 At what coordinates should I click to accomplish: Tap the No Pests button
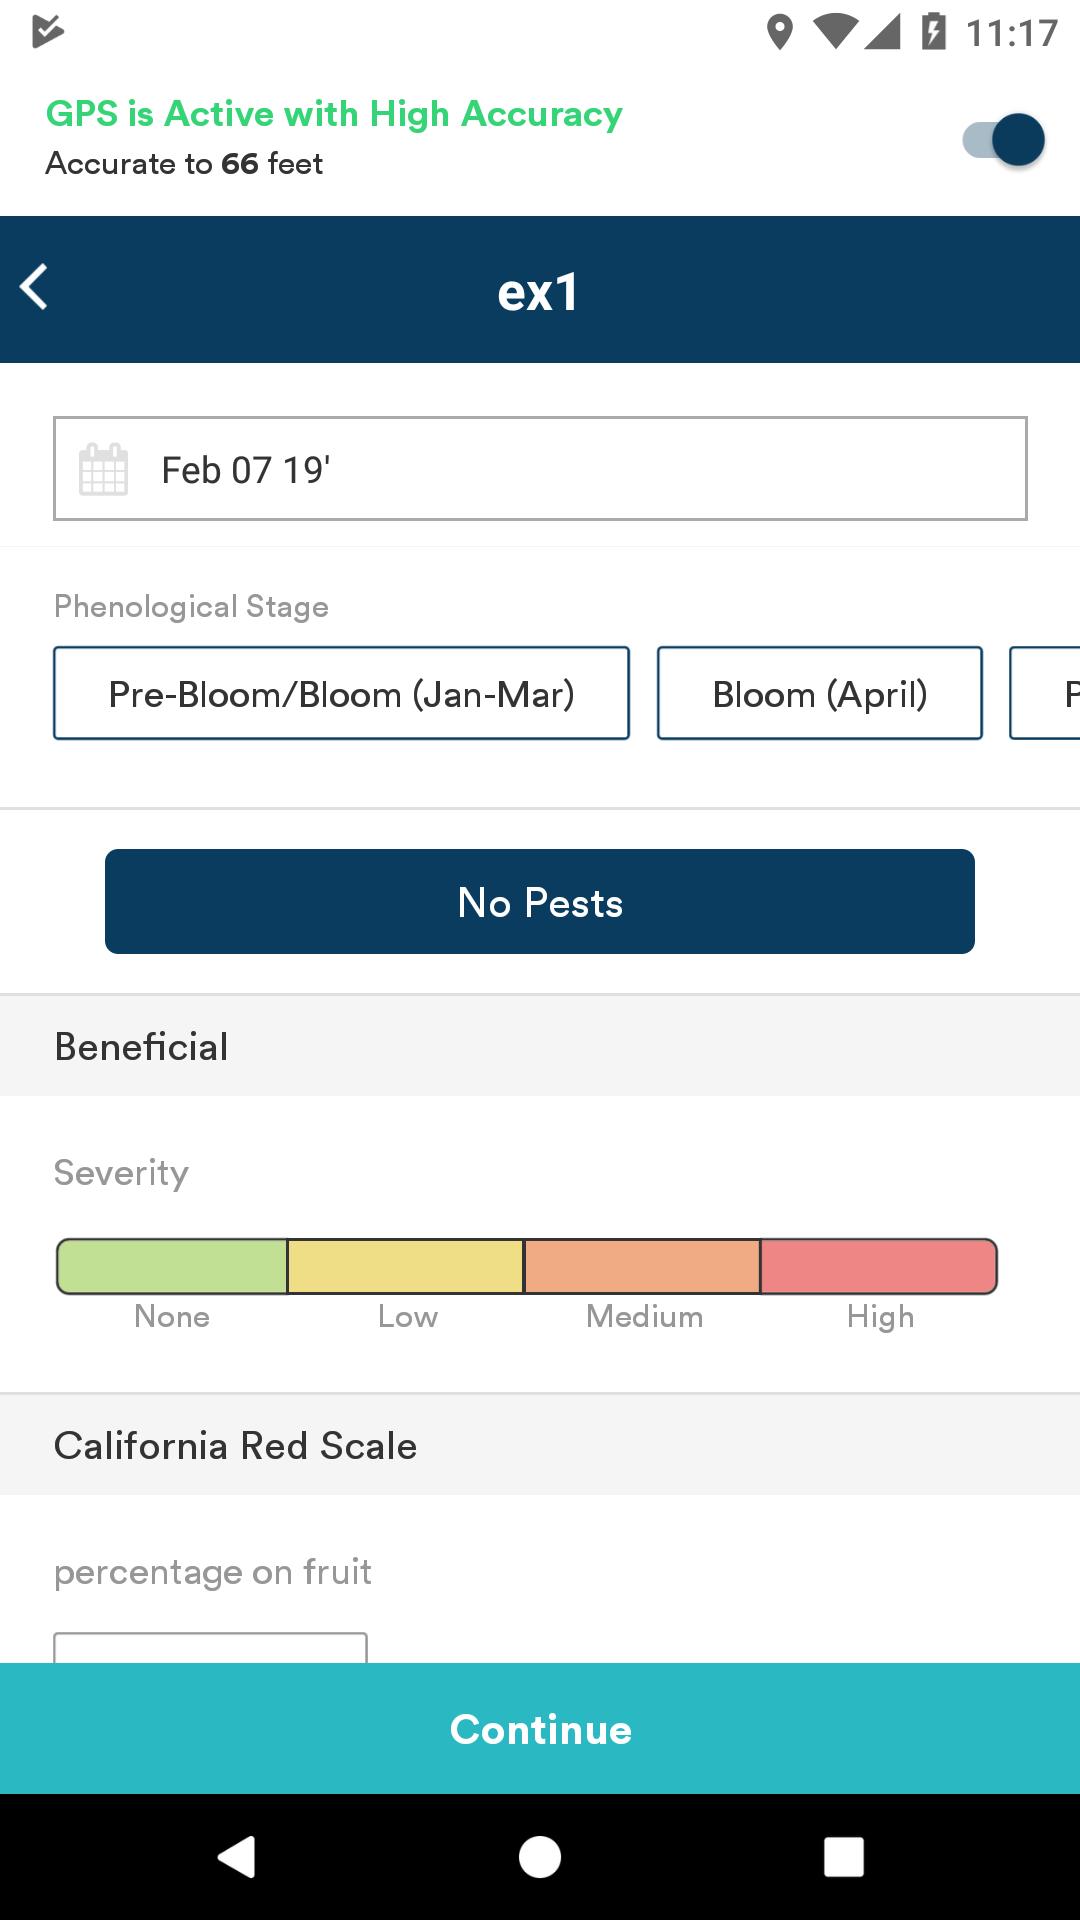tap(540, 902)
